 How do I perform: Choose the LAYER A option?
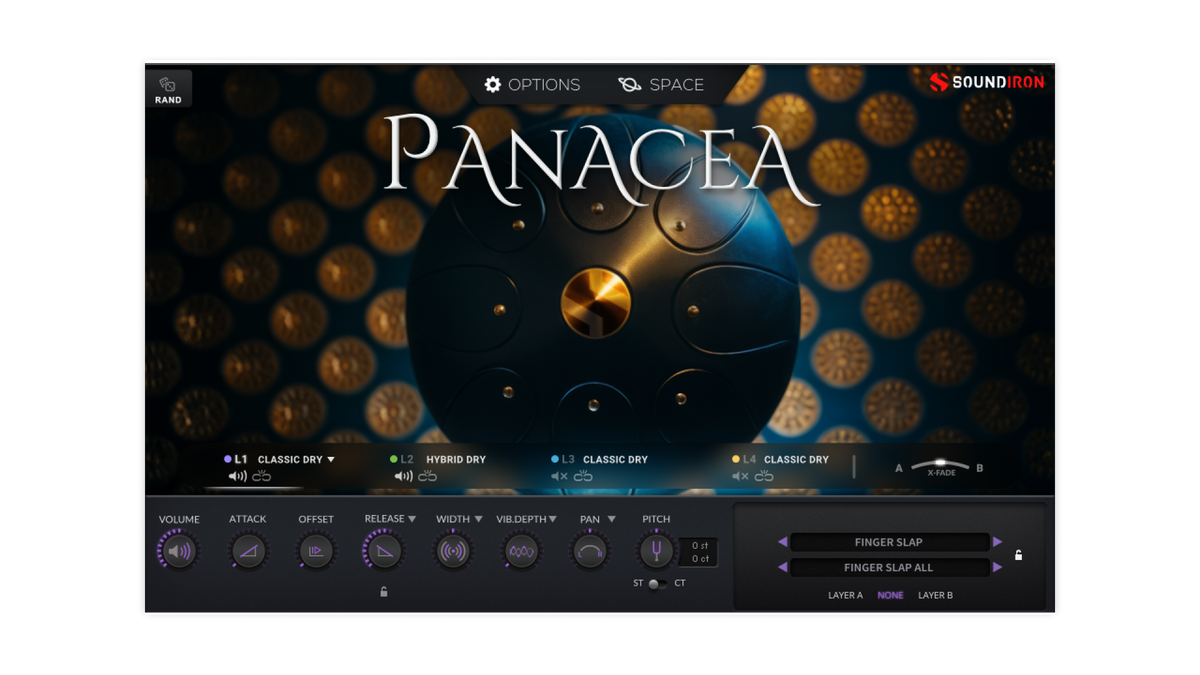click(845, 595)
